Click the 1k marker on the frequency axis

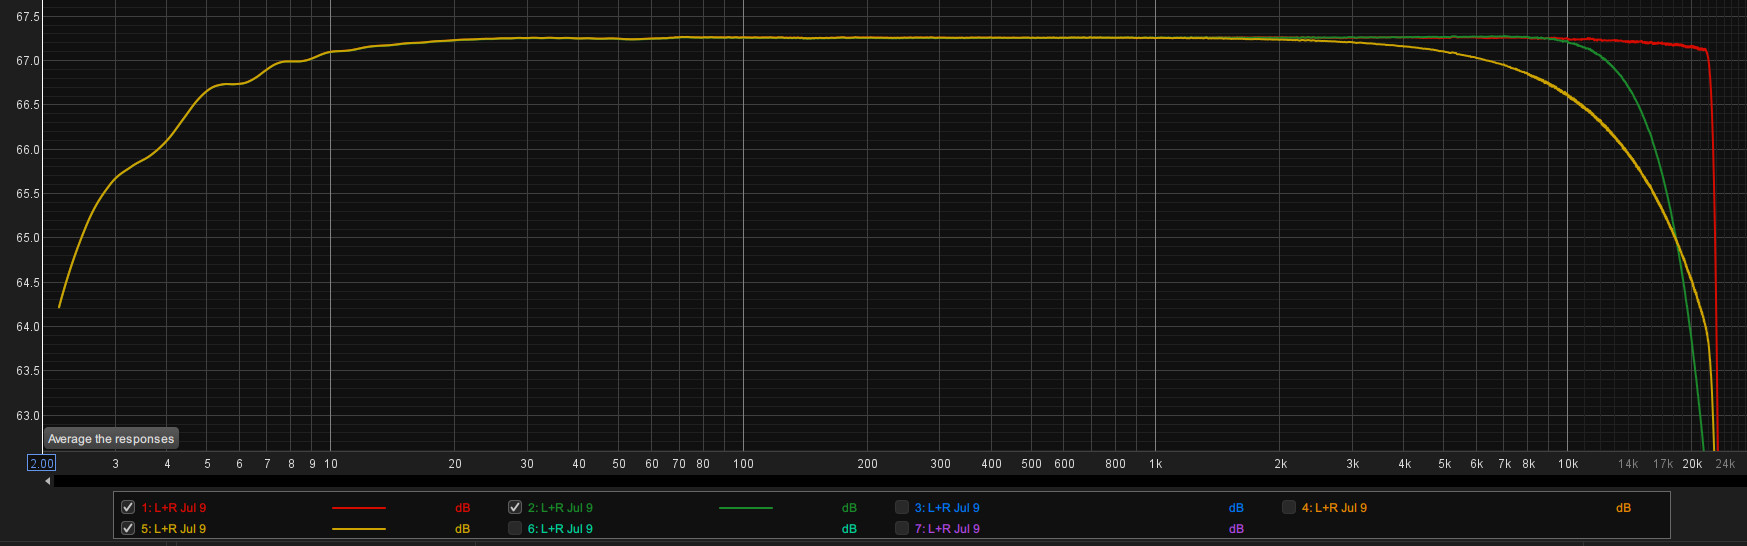pyautogui.click(x=1155, y=464)
